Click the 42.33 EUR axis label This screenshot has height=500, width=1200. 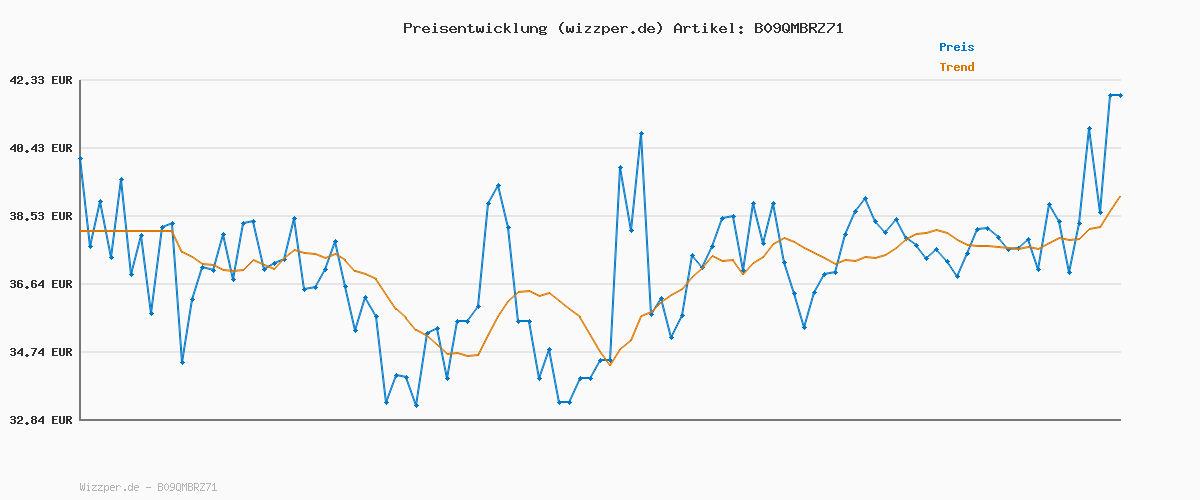(x=41, y=80)
